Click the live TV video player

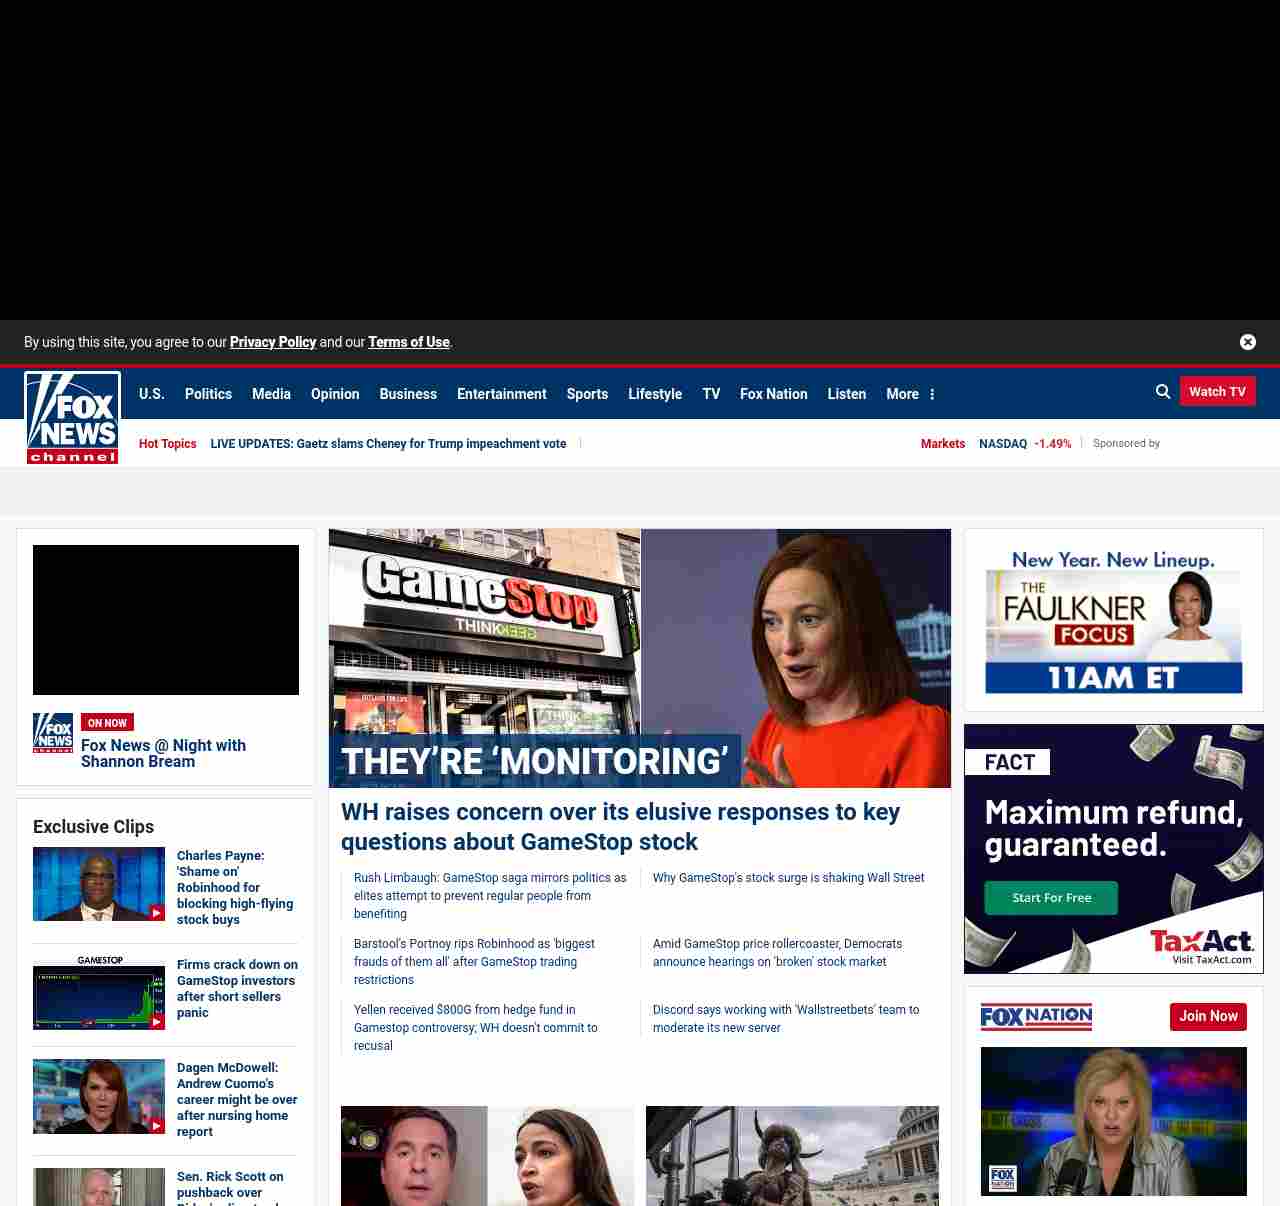pos(166,620)
